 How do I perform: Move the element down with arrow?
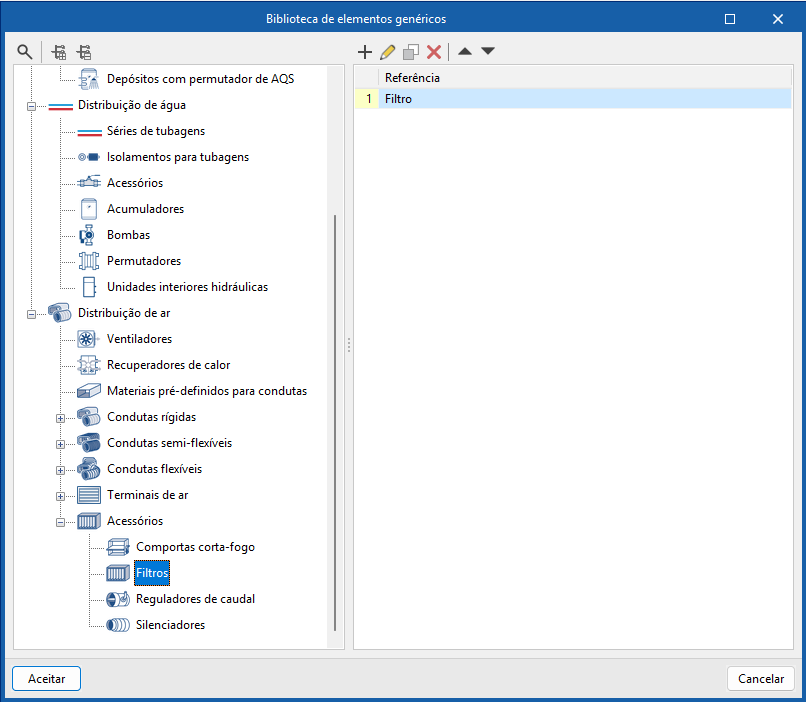(488, 51)
